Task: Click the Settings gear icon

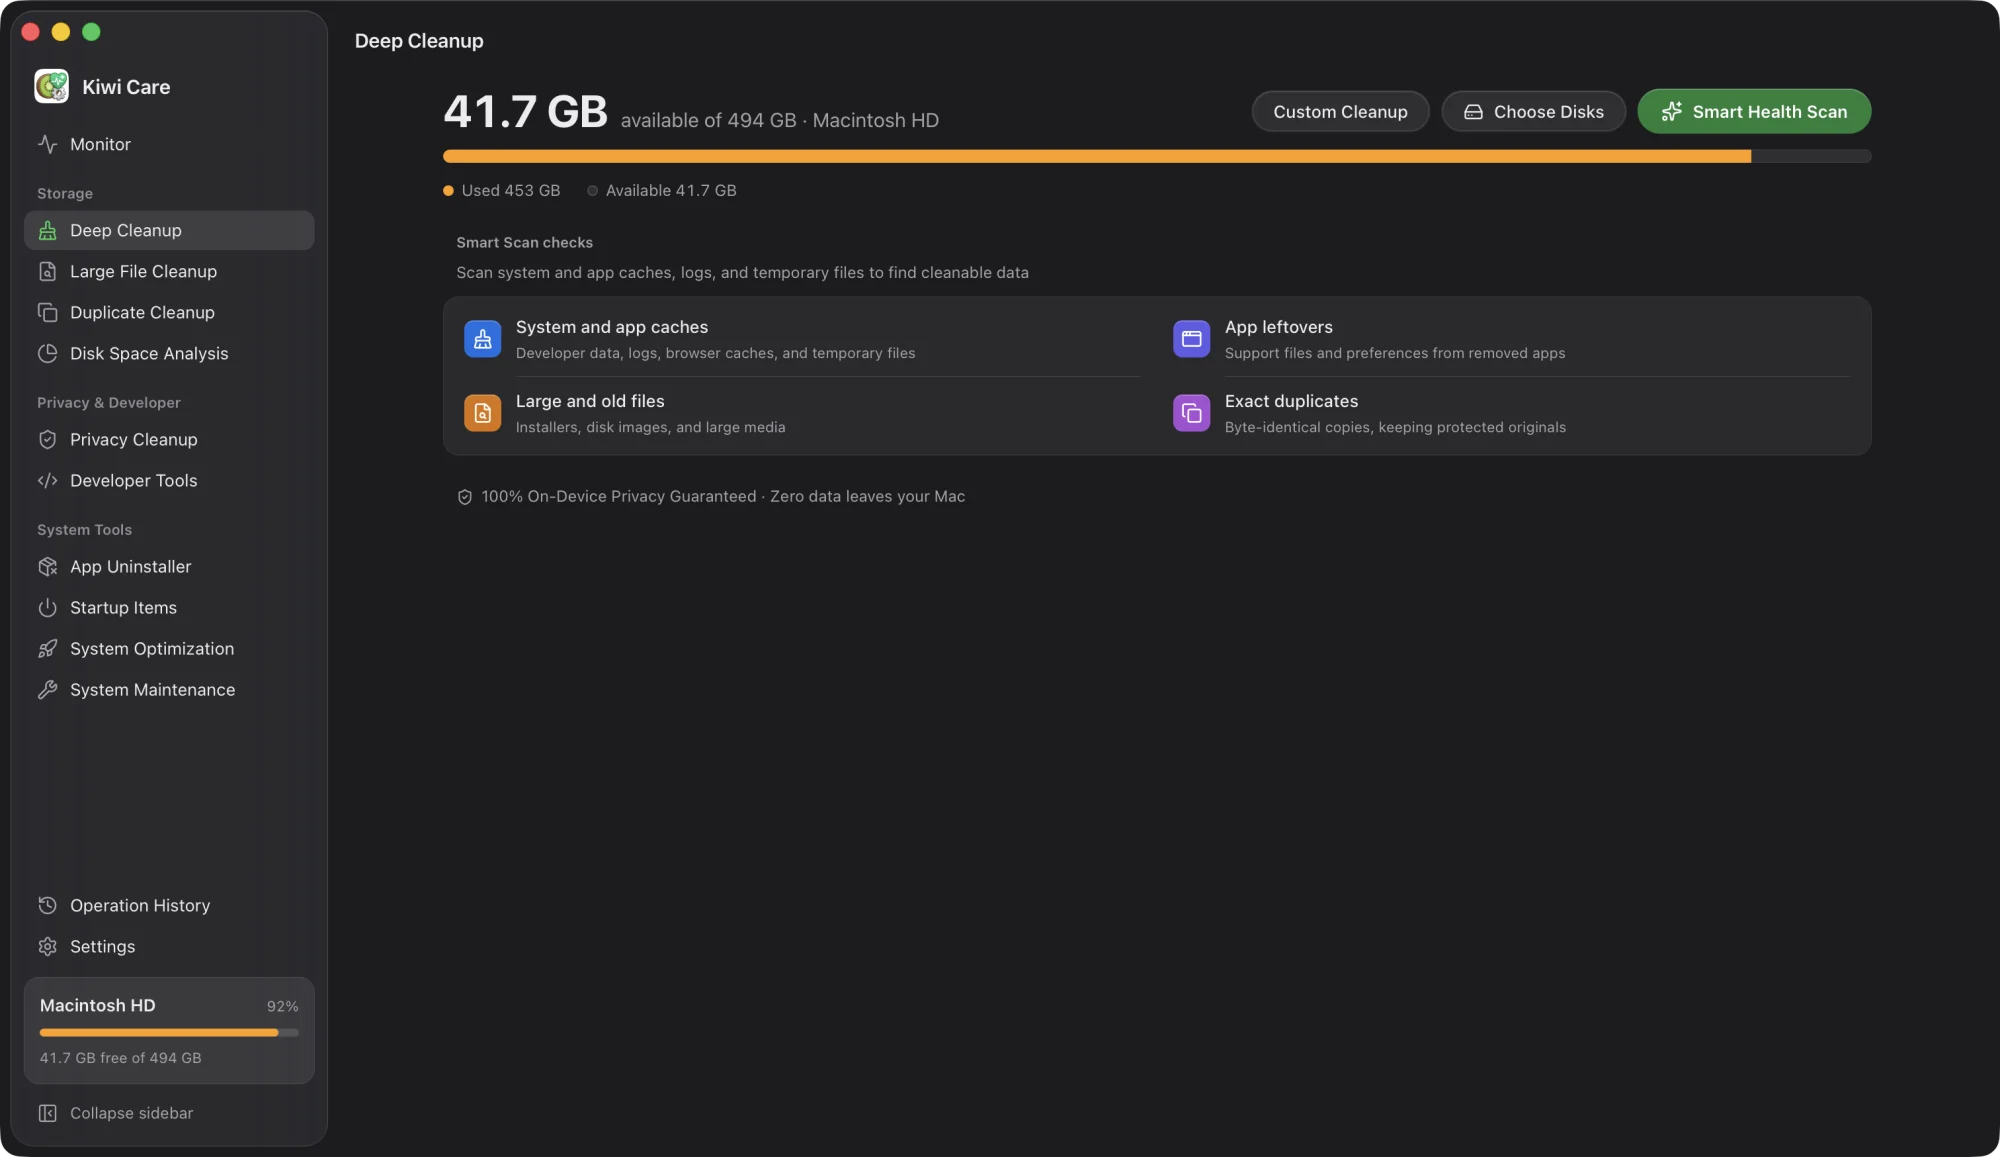Action: tap(47, 946)
